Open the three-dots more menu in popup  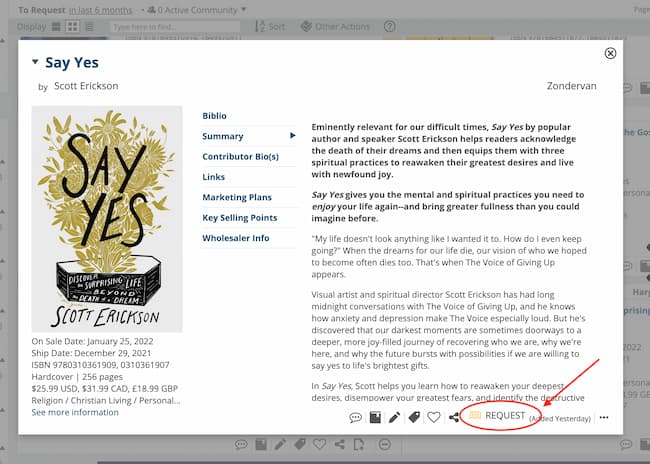click(604, 418)
